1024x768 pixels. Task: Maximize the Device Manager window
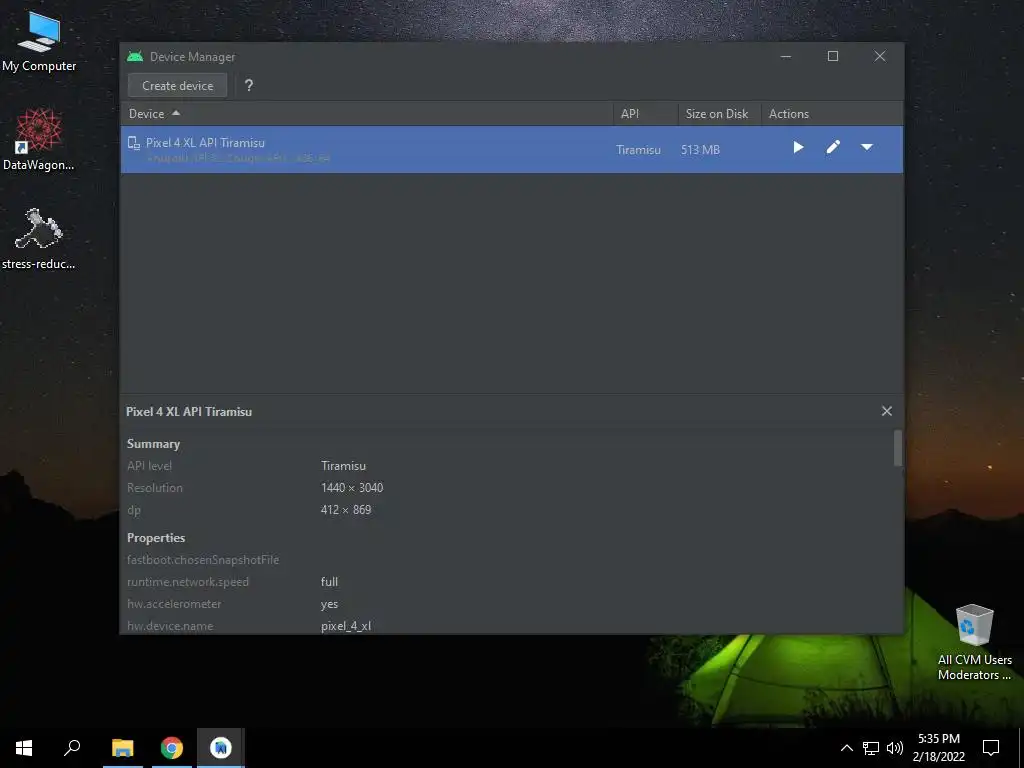point(833,57)
